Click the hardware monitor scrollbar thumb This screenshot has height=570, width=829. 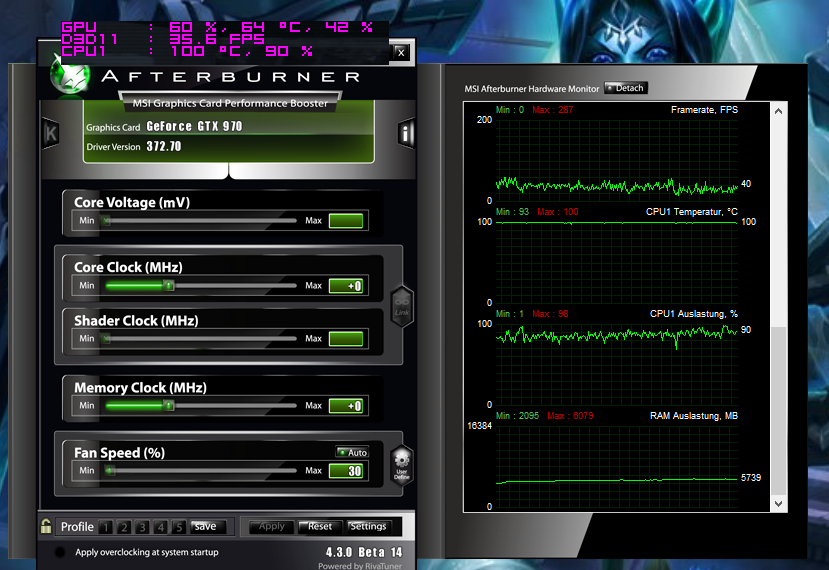778,411
